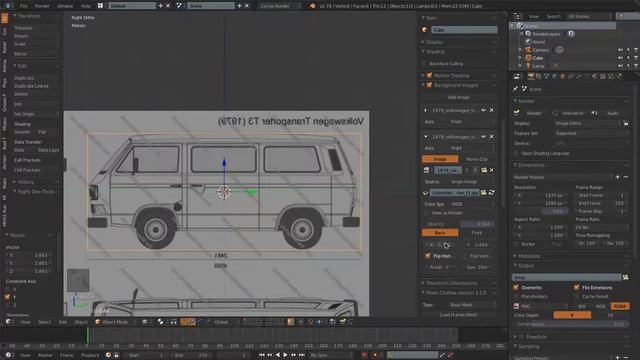Click the Camera icon in the outliner
Viewport: 640px width, 360px height.
[528, 50]
